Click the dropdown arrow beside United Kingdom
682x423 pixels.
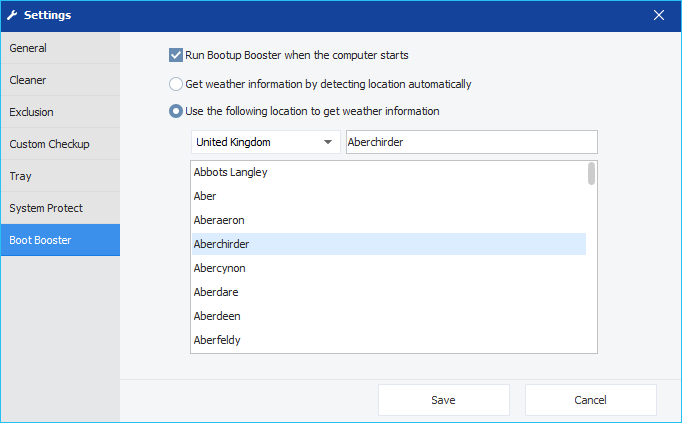point(328,142)
